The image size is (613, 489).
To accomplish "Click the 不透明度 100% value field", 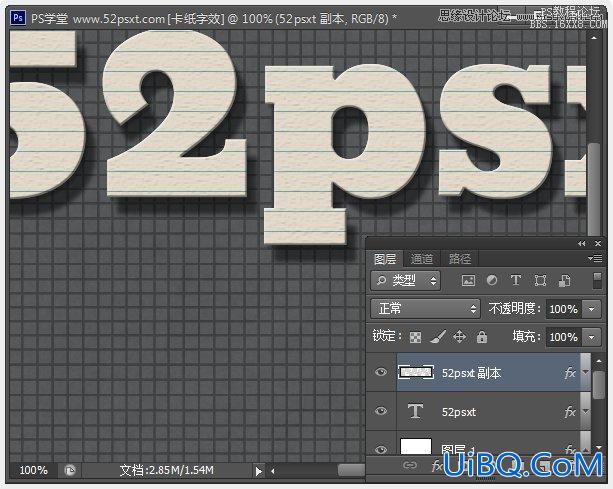I will click(x=563, y=309).
